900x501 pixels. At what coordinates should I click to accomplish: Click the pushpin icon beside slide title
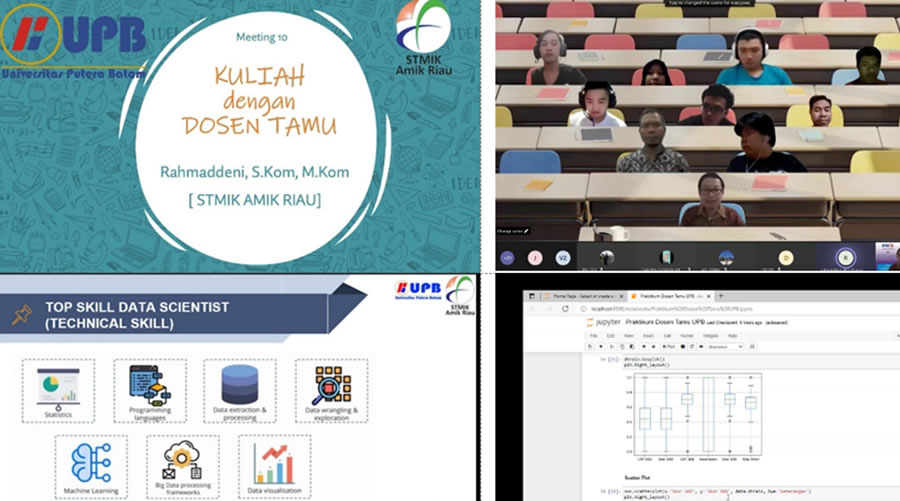click(21, 314)
